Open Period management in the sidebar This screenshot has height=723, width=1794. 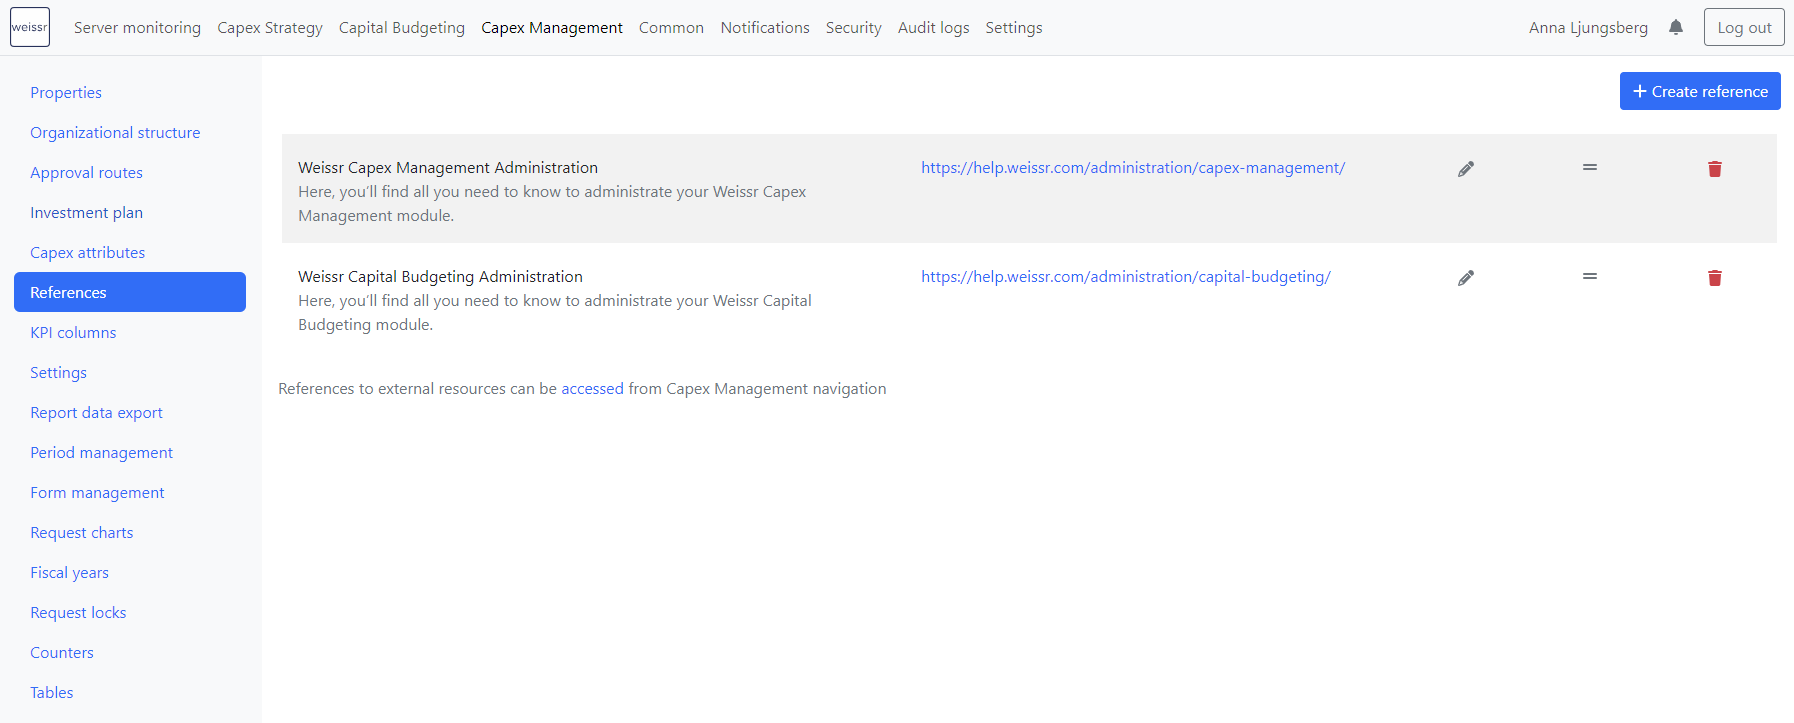click(101, 452)
